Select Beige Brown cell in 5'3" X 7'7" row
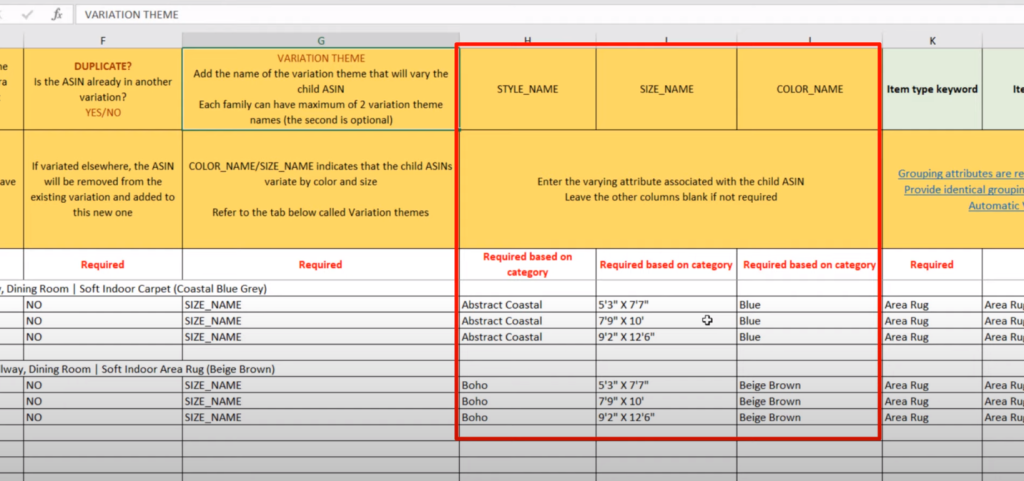 (810, 385)
